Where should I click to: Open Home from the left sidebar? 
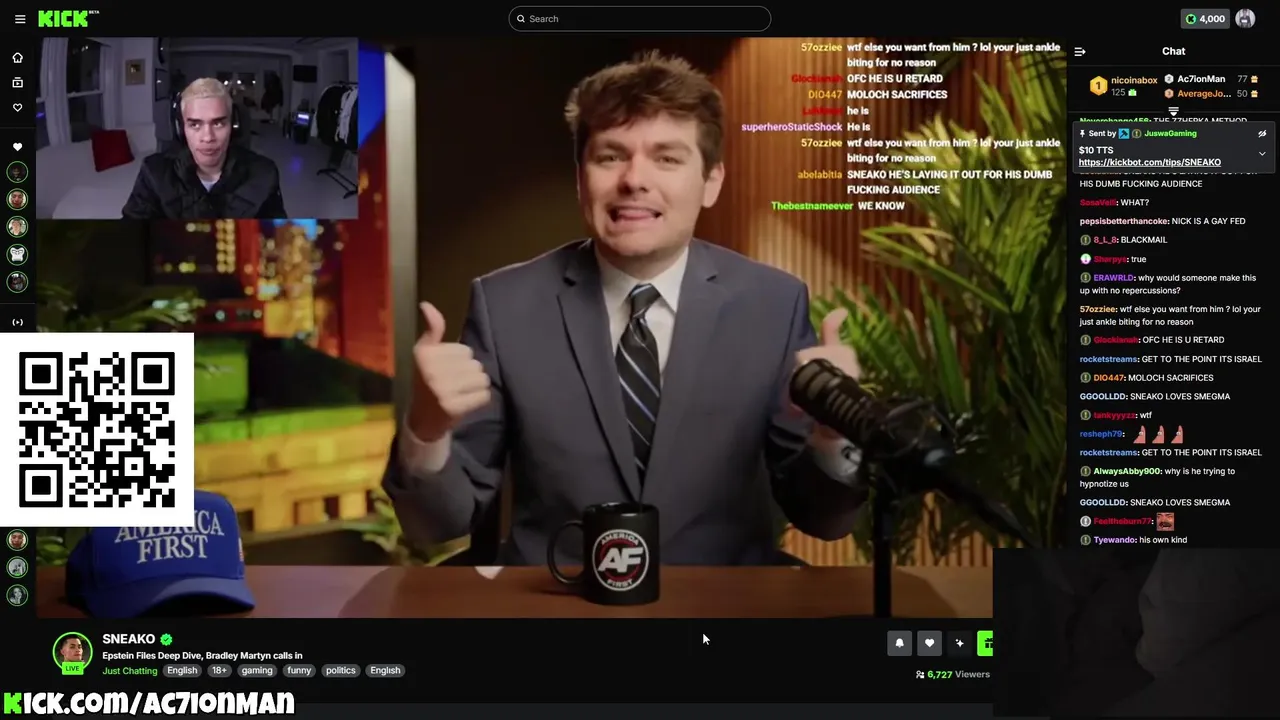tap(17, 57)
